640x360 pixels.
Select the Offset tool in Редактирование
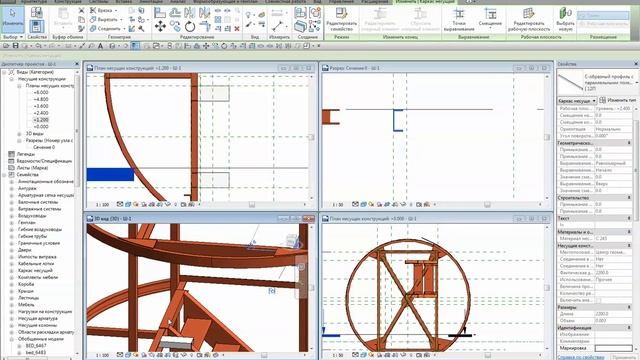pyautogui.click(x=175, y=13)
